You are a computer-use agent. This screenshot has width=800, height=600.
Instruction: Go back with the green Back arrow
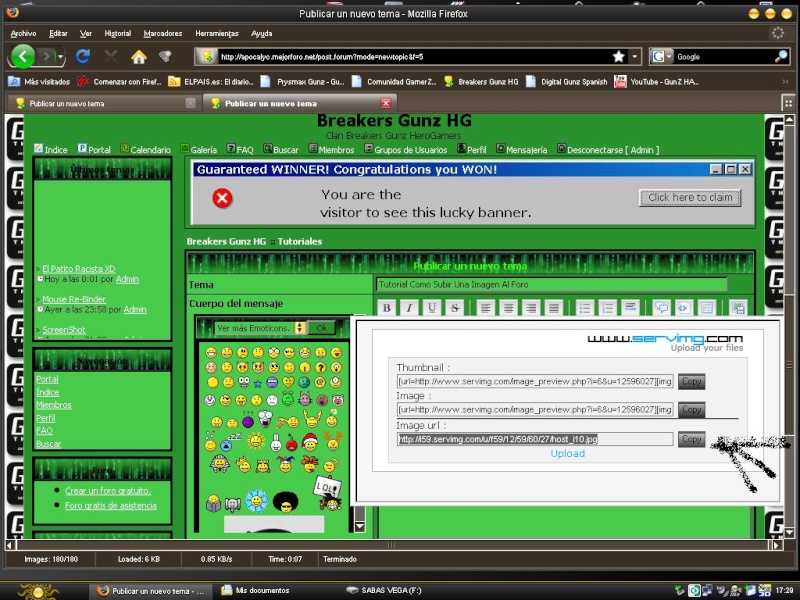pyautogui.click(x=23, y=56)
